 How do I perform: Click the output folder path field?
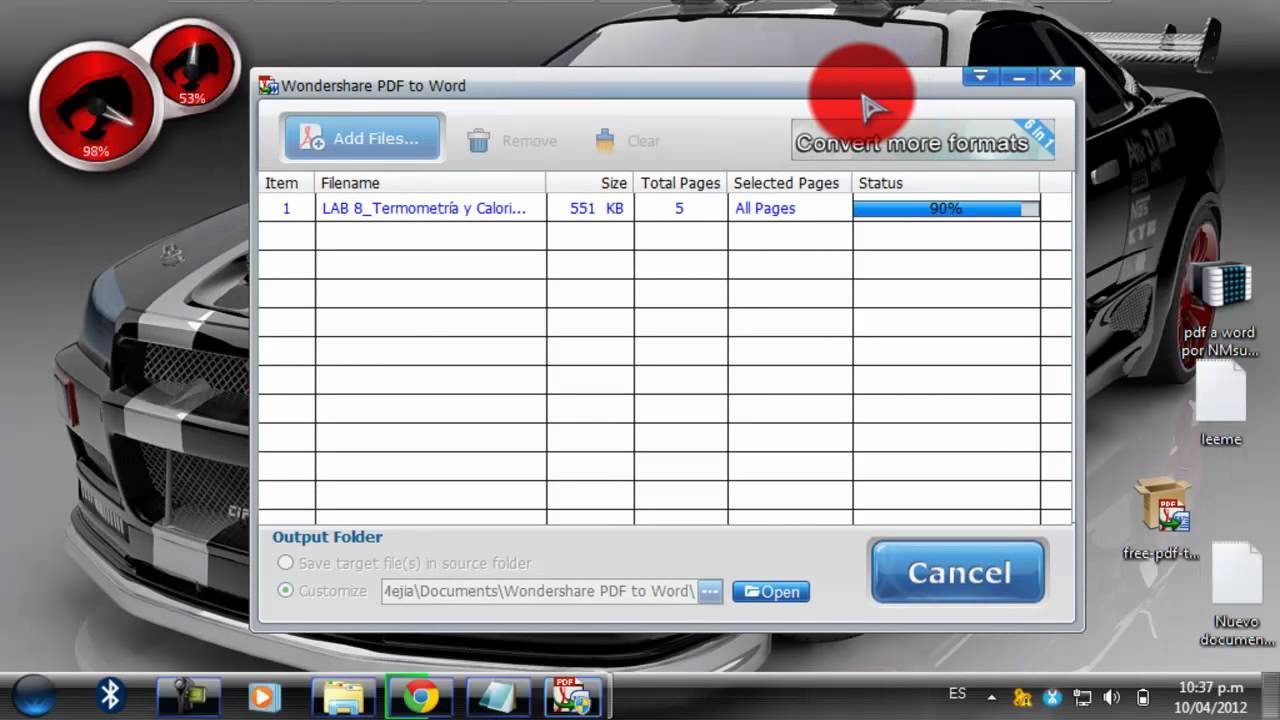coord(539,591)
